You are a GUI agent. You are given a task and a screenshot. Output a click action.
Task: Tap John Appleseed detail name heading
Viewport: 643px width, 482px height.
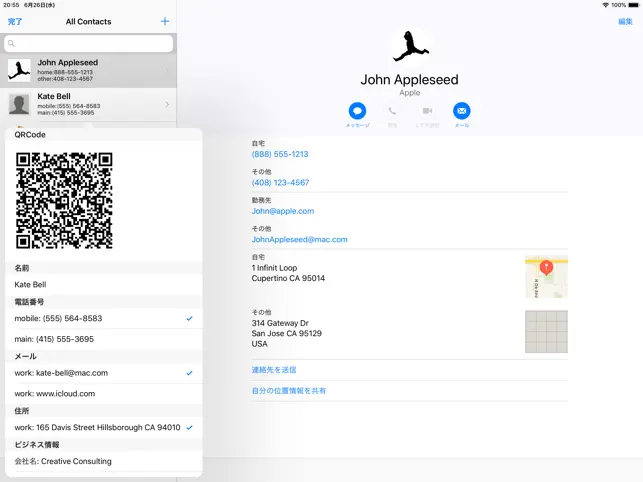click(x=409, y=80)
